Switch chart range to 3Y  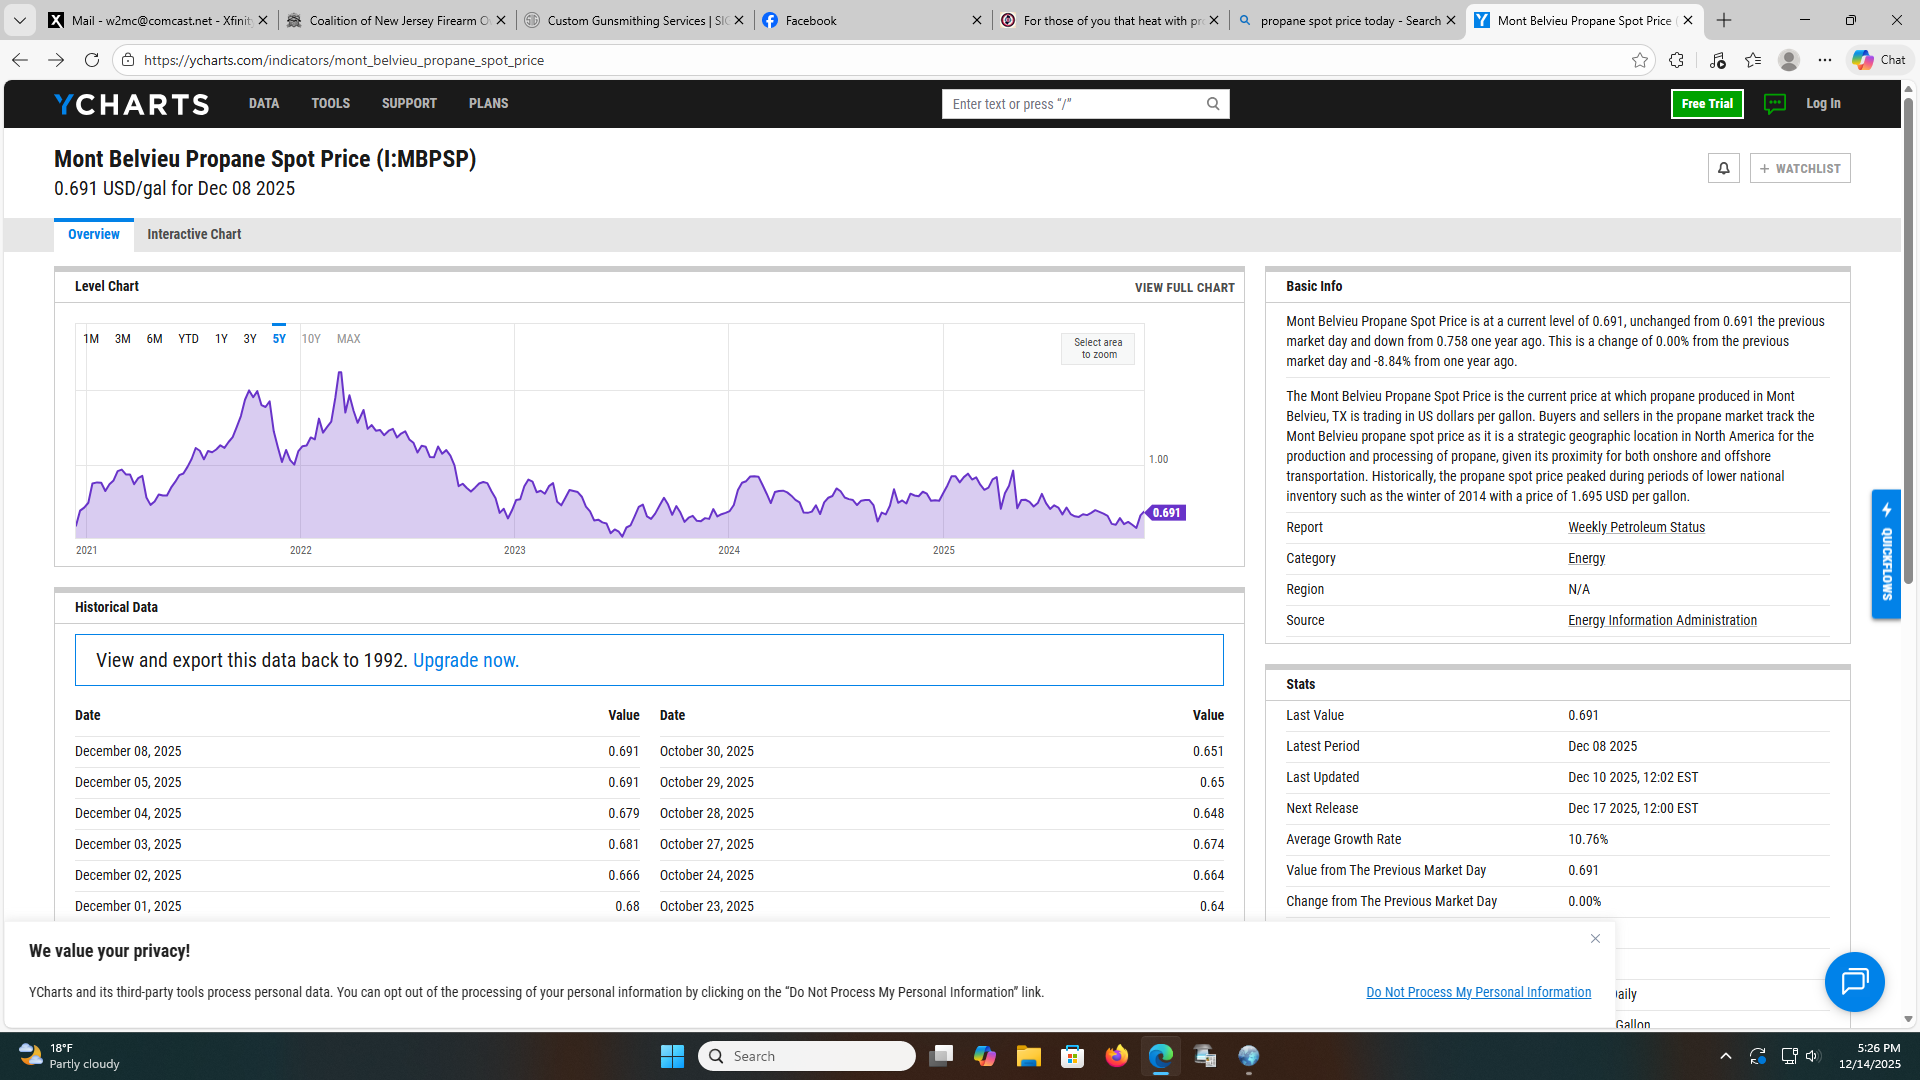(250, 339)
